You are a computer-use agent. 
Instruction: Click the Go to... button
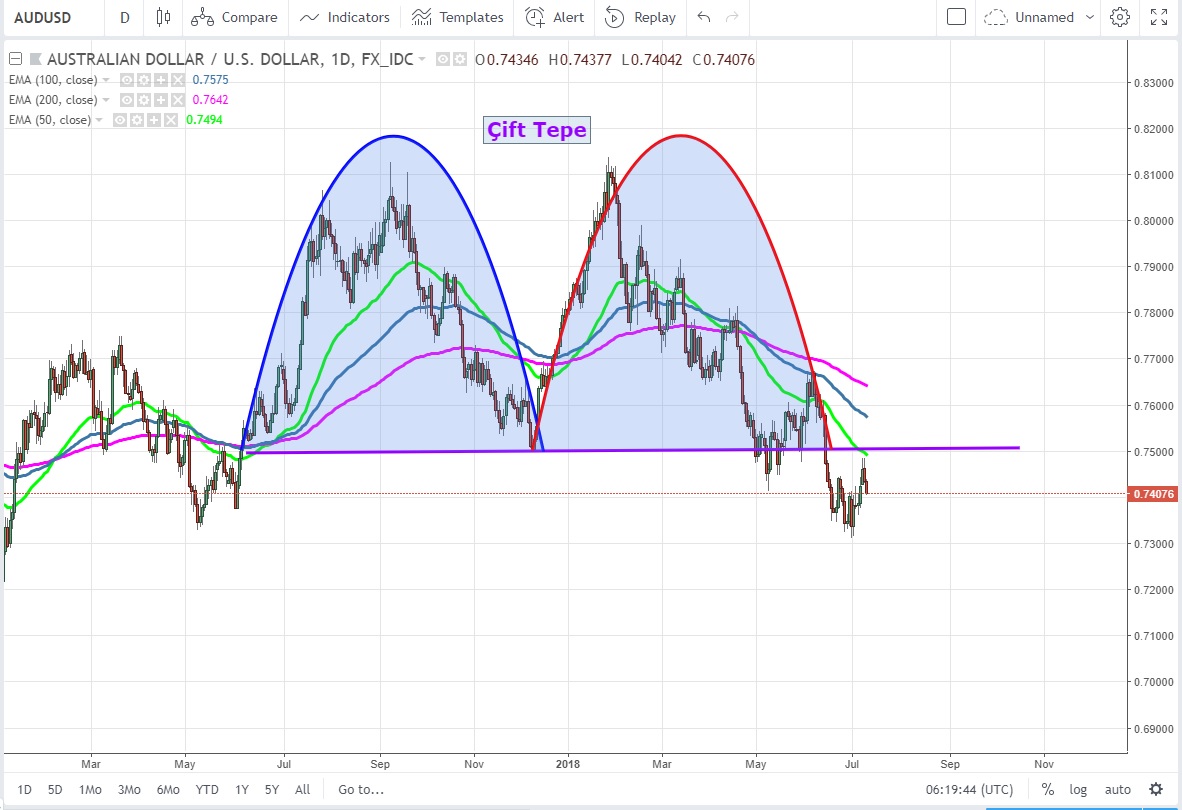click(x=361, y=789)
